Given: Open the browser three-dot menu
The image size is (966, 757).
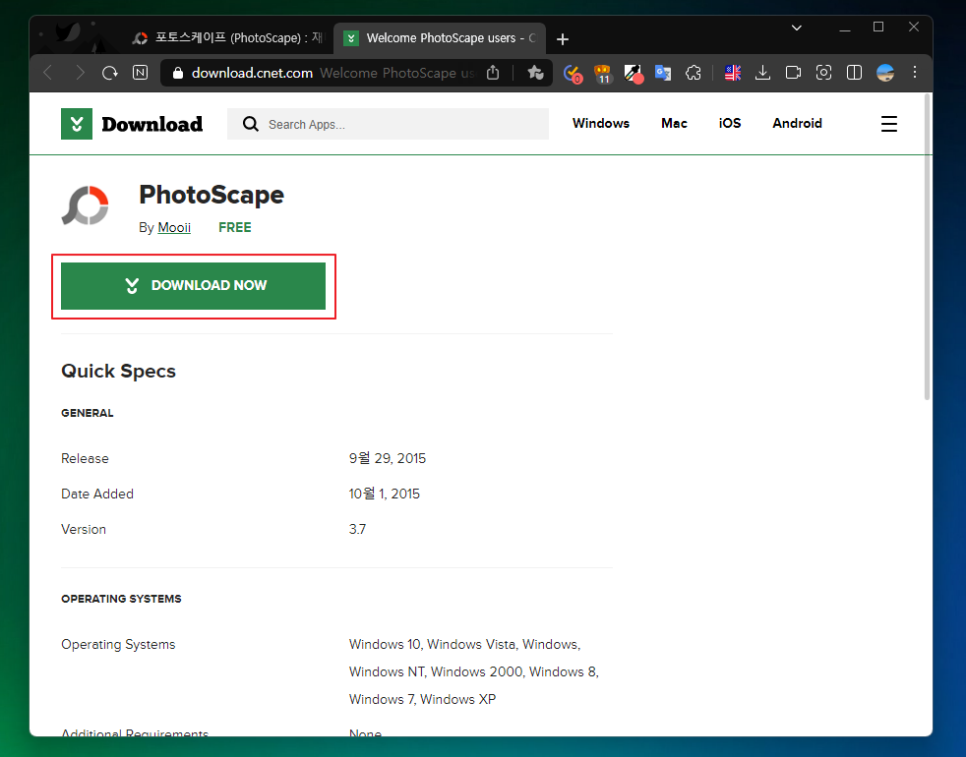Looking at the screenshot, I should tap(915, 73).
